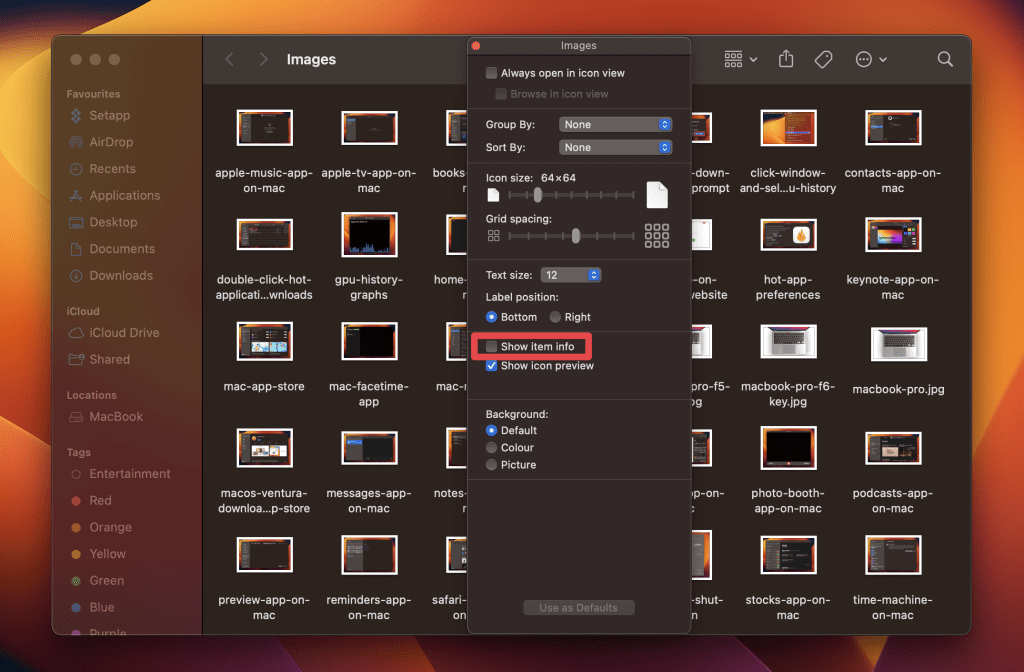This screenshot has width=1024, height=672.
Task: Click the small document icon size icon
Action: point(493,195)
